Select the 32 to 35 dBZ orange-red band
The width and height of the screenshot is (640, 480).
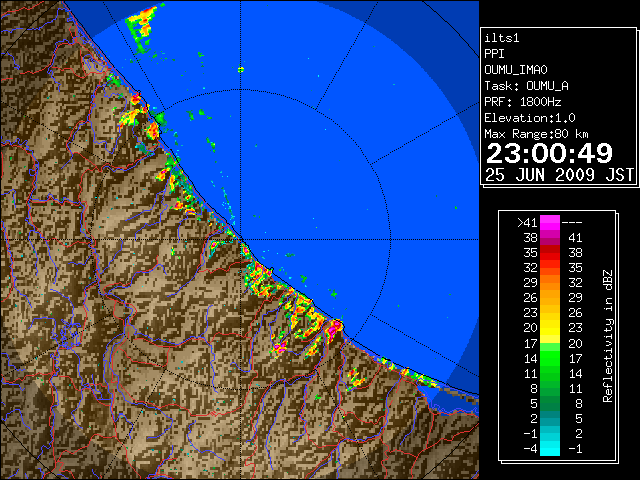(x=550, y=268)
